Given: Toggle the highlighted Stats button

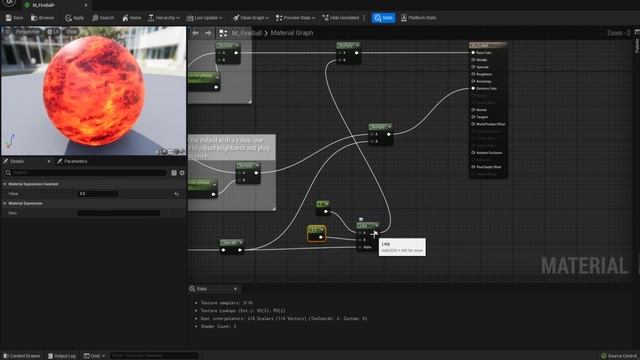Looking at the screenshot, I should click(384, 18).
